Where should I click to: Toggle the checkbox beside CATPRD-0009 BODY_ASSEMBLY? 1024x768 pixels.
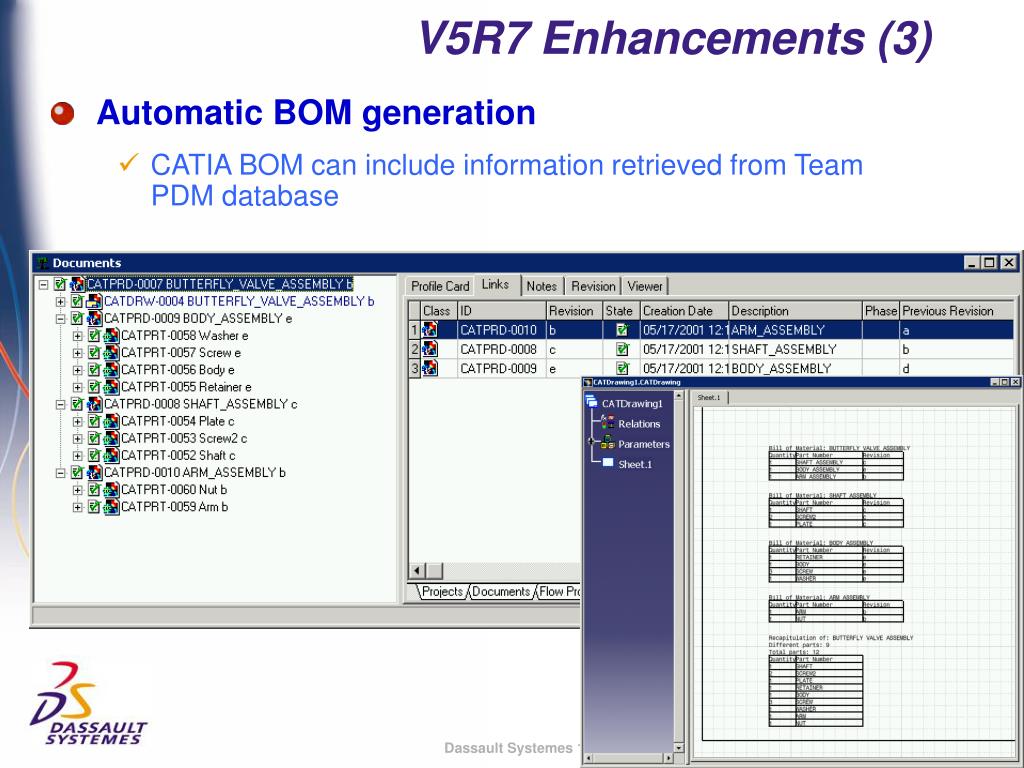coord(77,319)
